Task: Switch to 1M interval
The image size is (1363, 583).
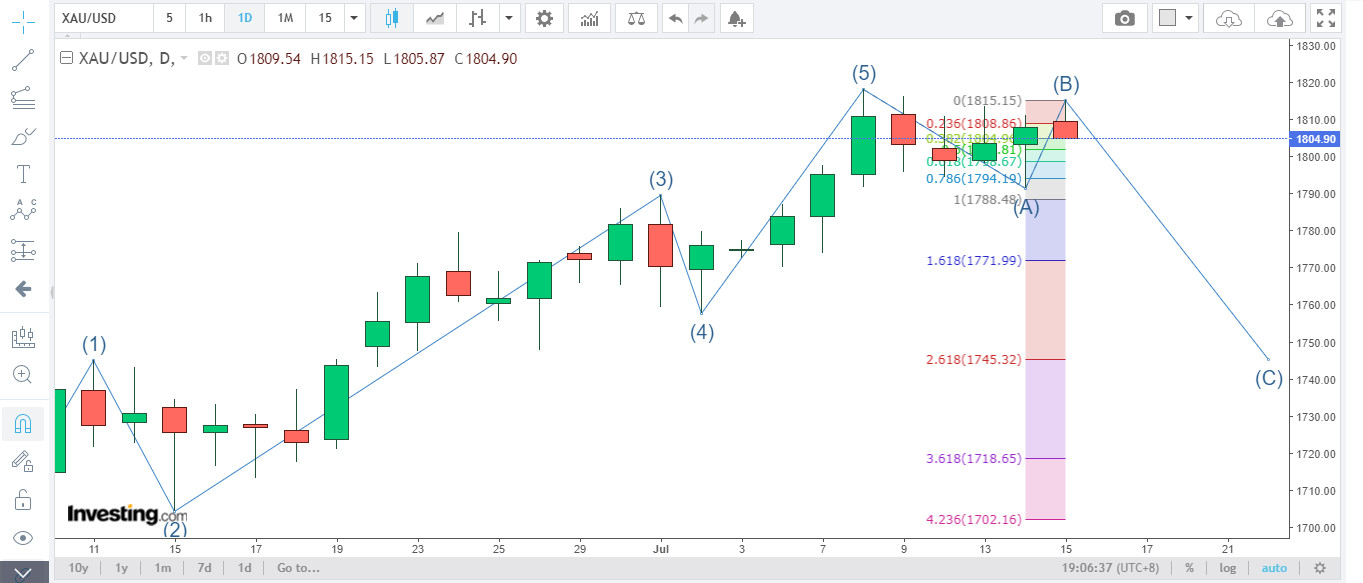Action: 285,18
